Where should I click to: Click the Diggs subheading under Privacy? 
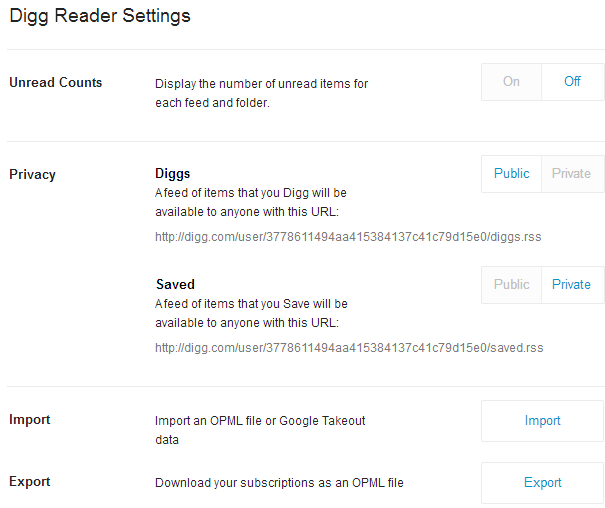point(173,173)
